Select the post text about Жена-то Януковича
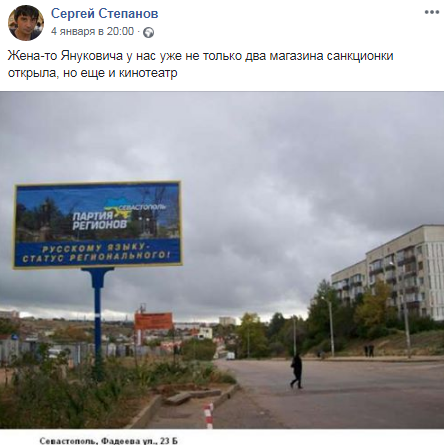 click(200, 64)
